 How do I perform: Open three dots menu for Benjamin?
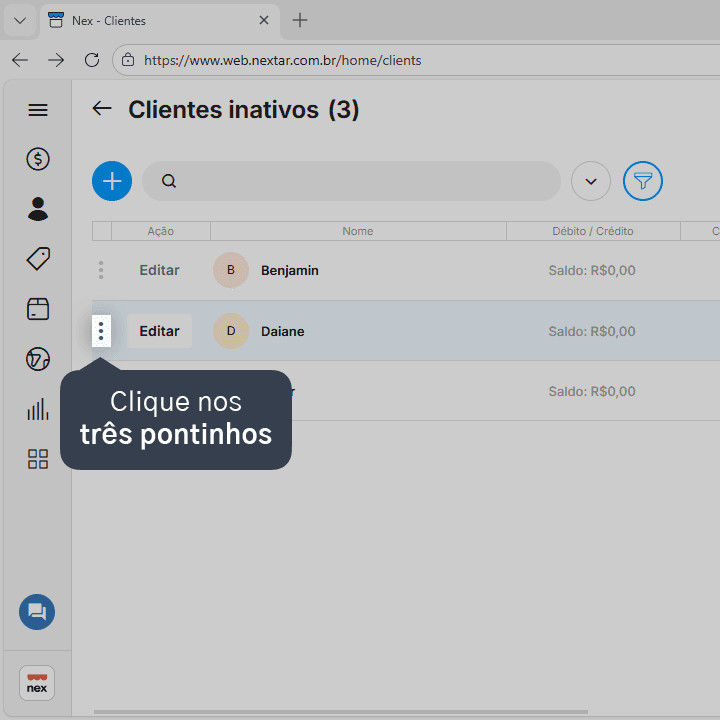[x=101, y=270]
